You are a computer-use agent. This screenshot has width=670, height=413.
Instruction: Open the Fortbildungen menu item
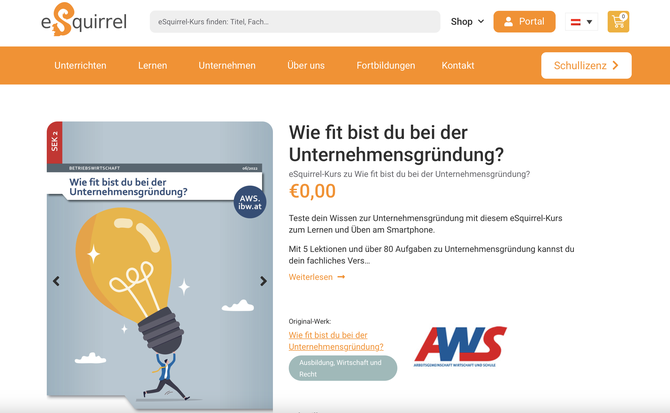tap(386, 65)
